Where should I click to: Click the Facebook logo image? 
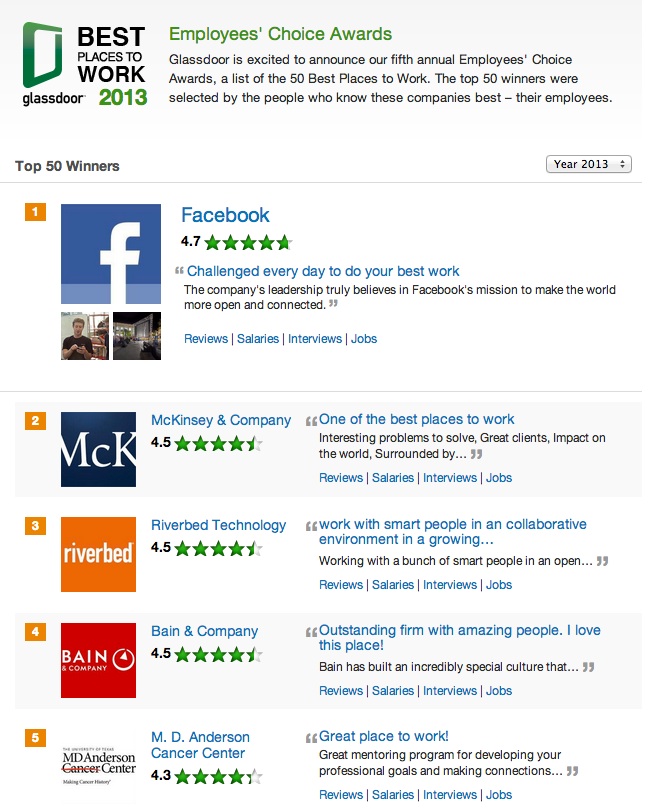[110, 254]
